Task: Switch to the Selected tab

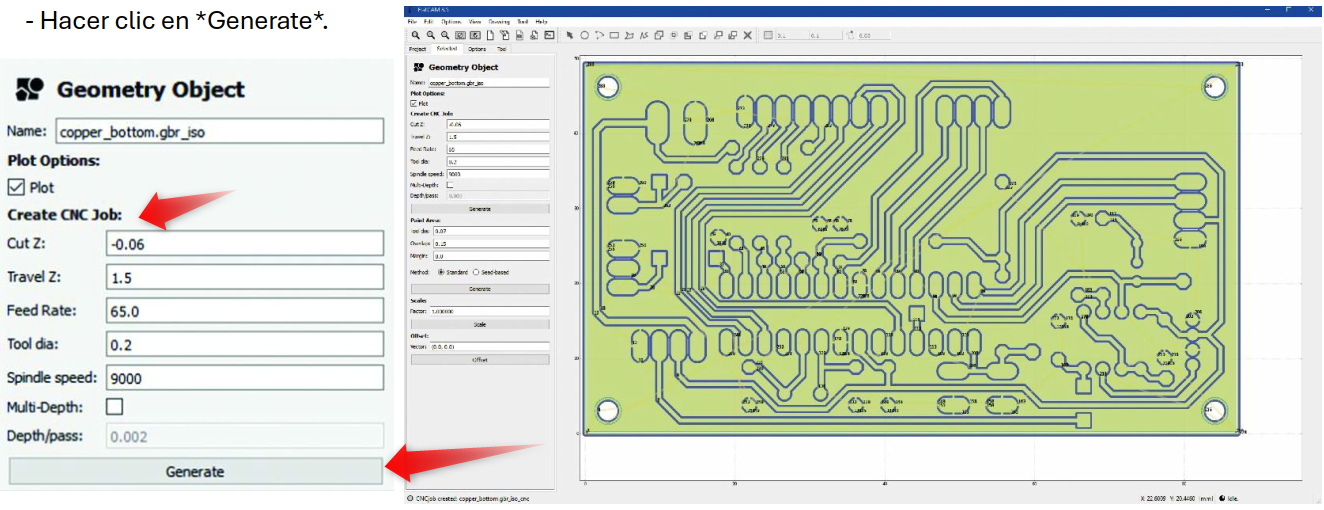Action: (x=447, y=48)
